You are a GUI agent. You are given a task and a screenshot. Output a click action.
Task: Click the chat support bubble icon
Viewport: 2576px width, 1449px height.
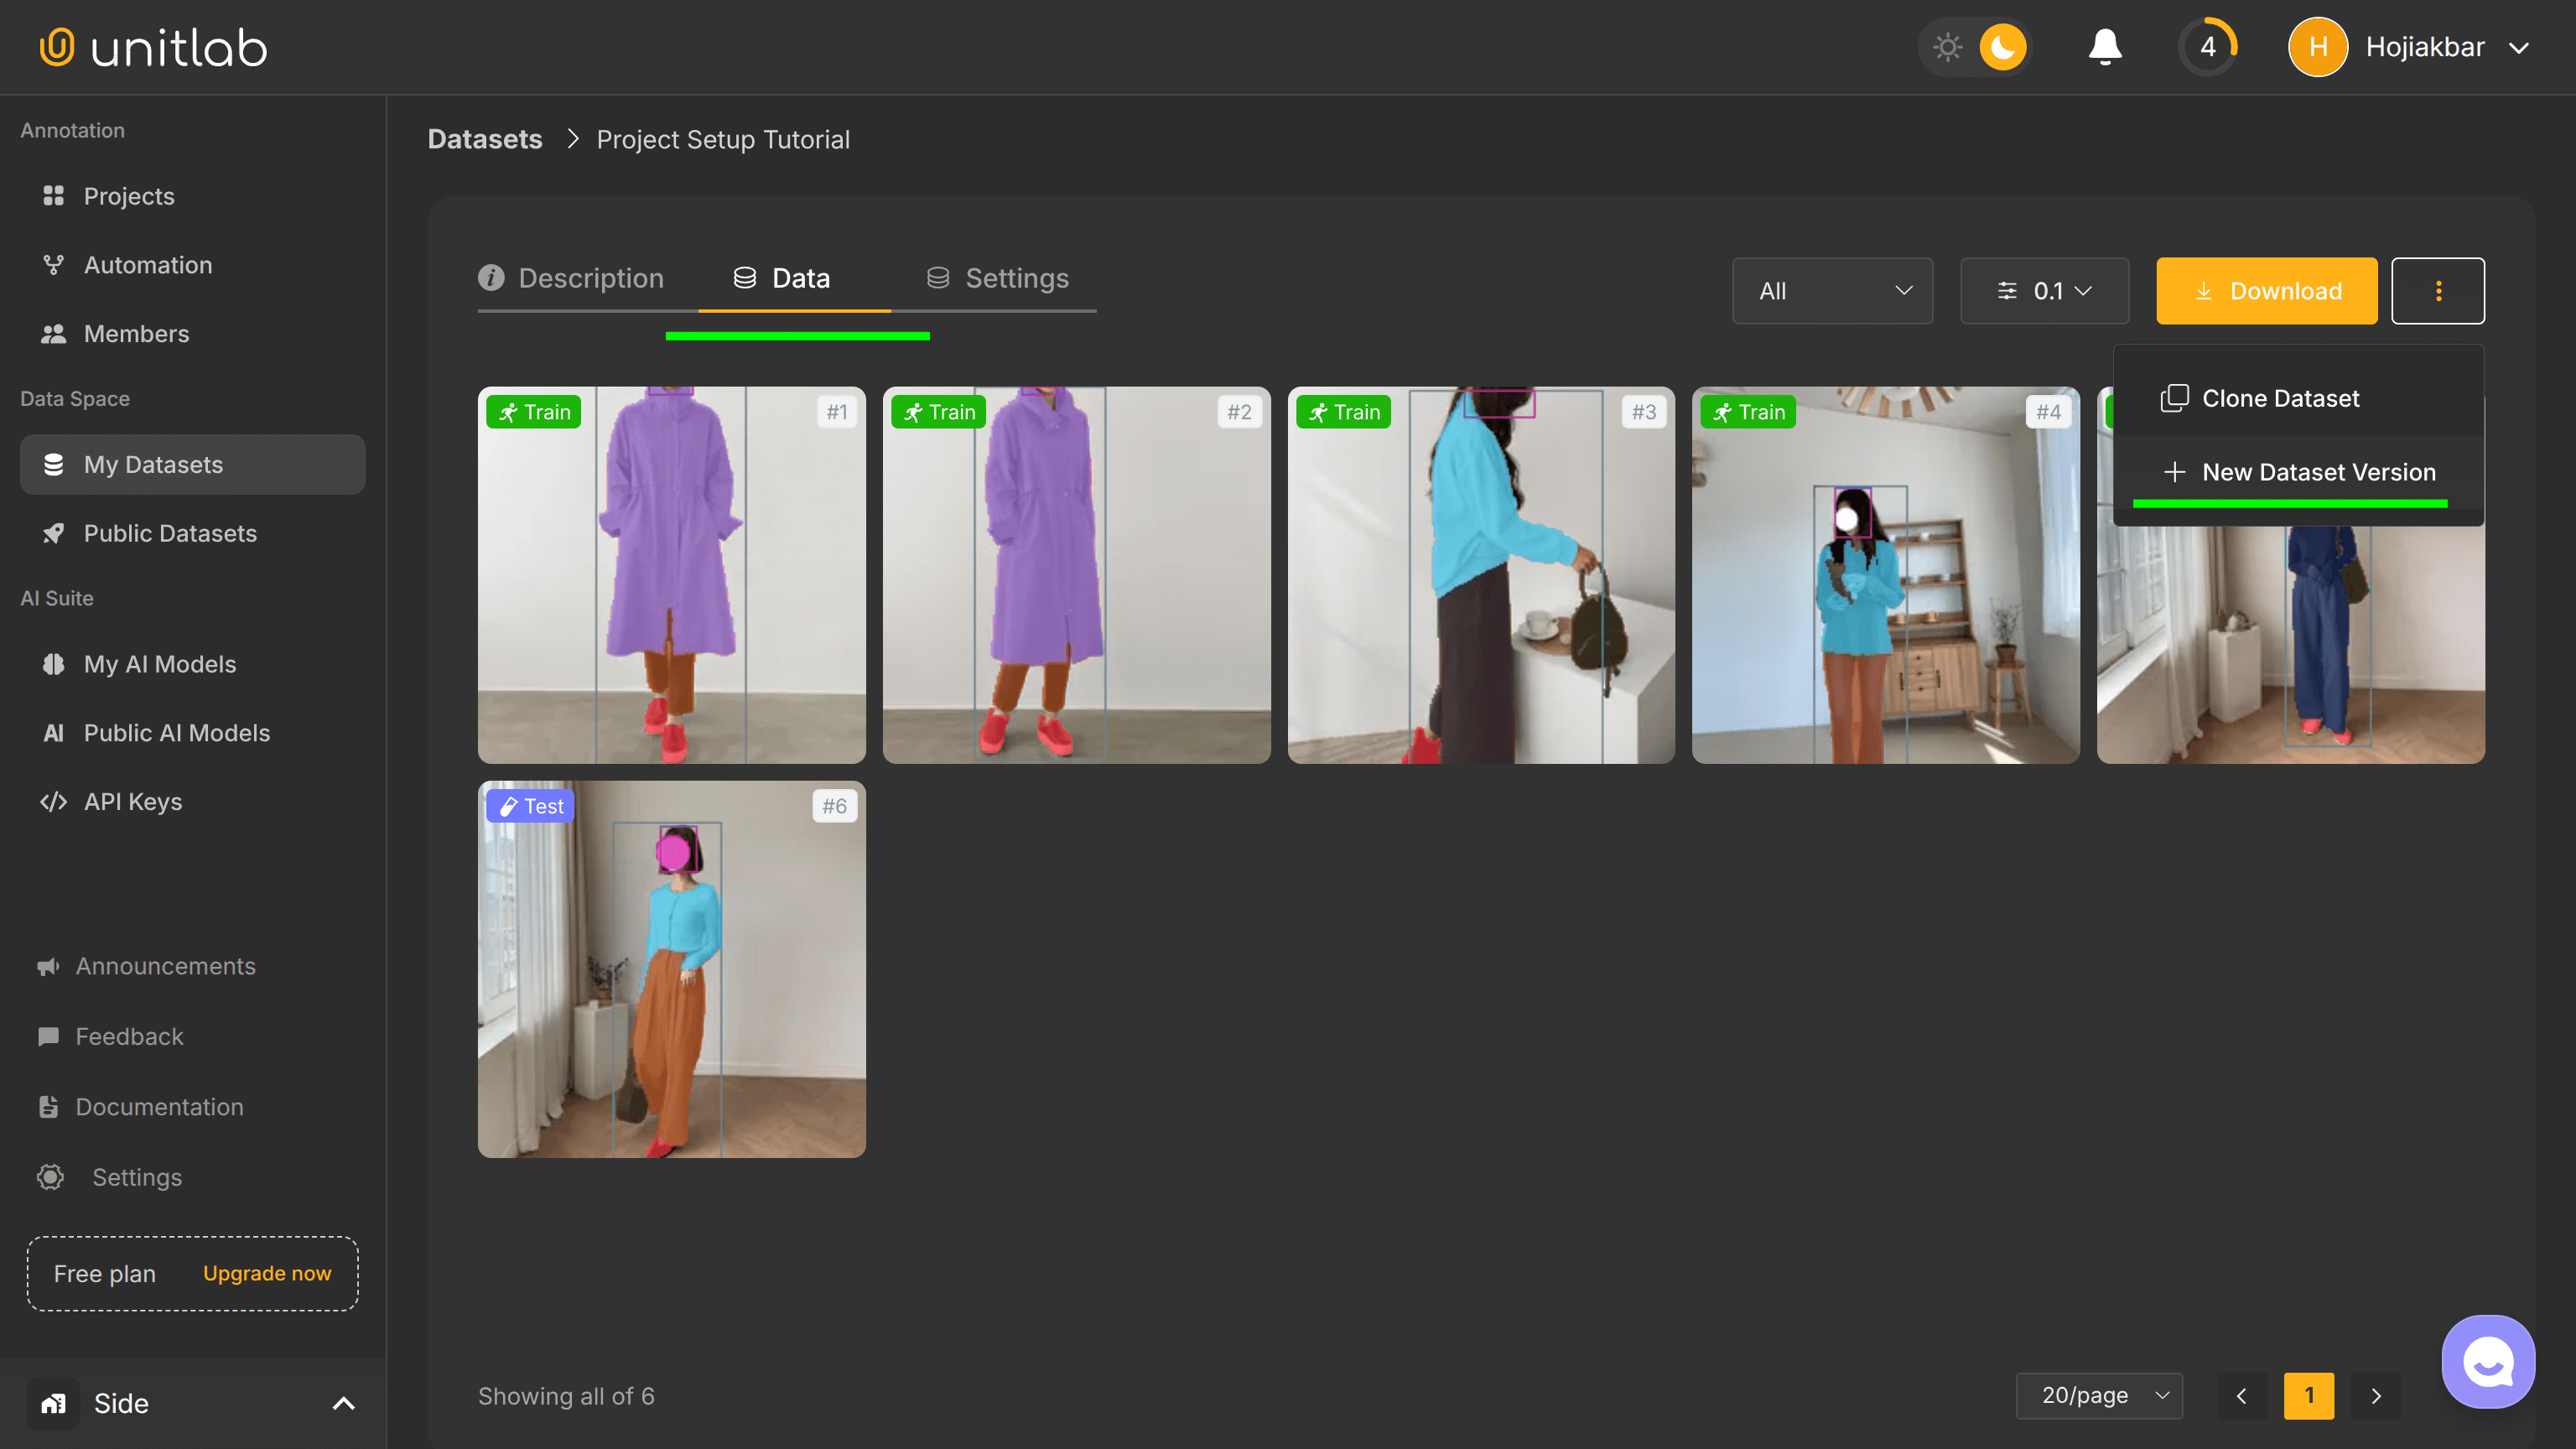[x=2487, y=1361]
